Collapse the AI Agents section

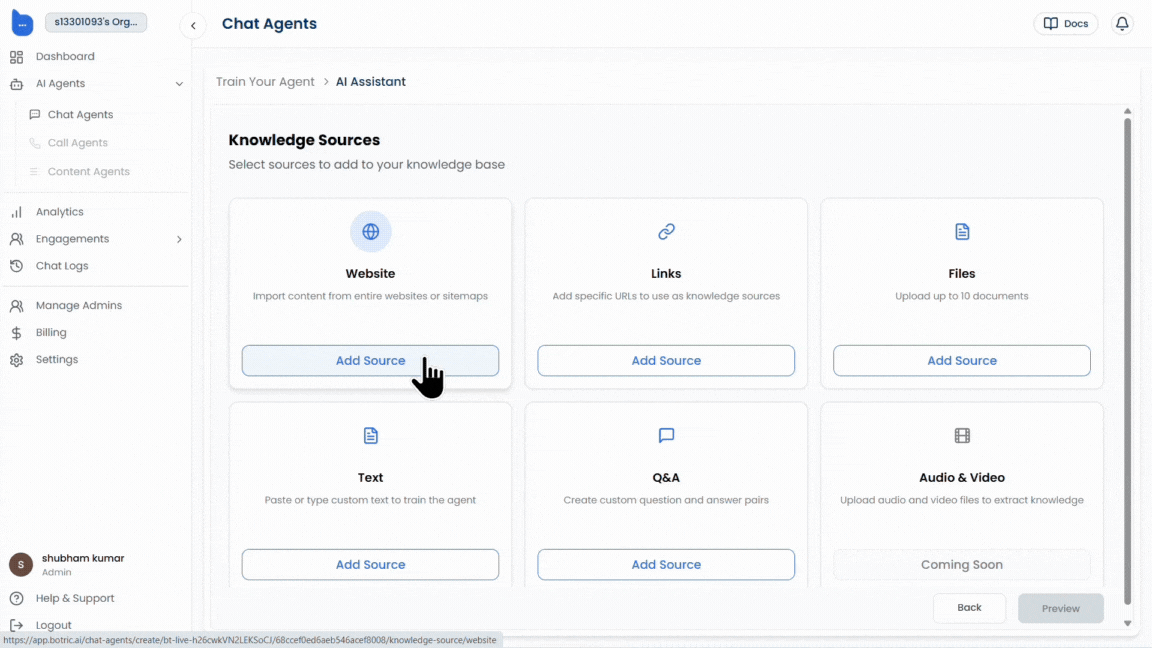179,83
